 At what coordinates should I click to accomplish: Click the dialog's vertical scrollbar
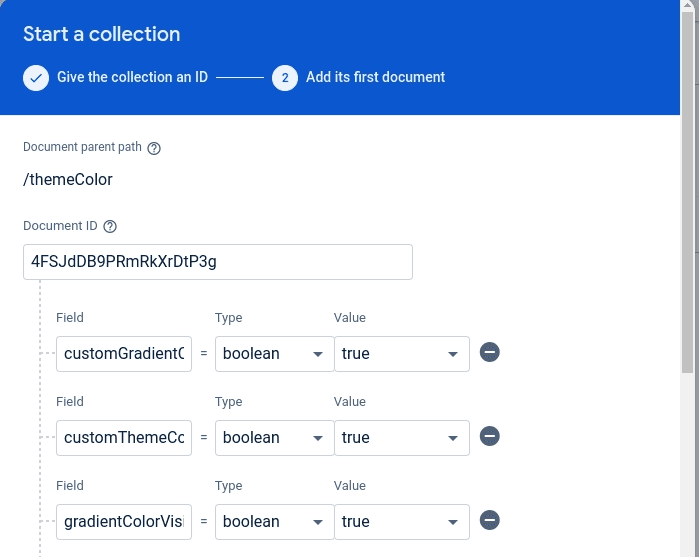688,200
